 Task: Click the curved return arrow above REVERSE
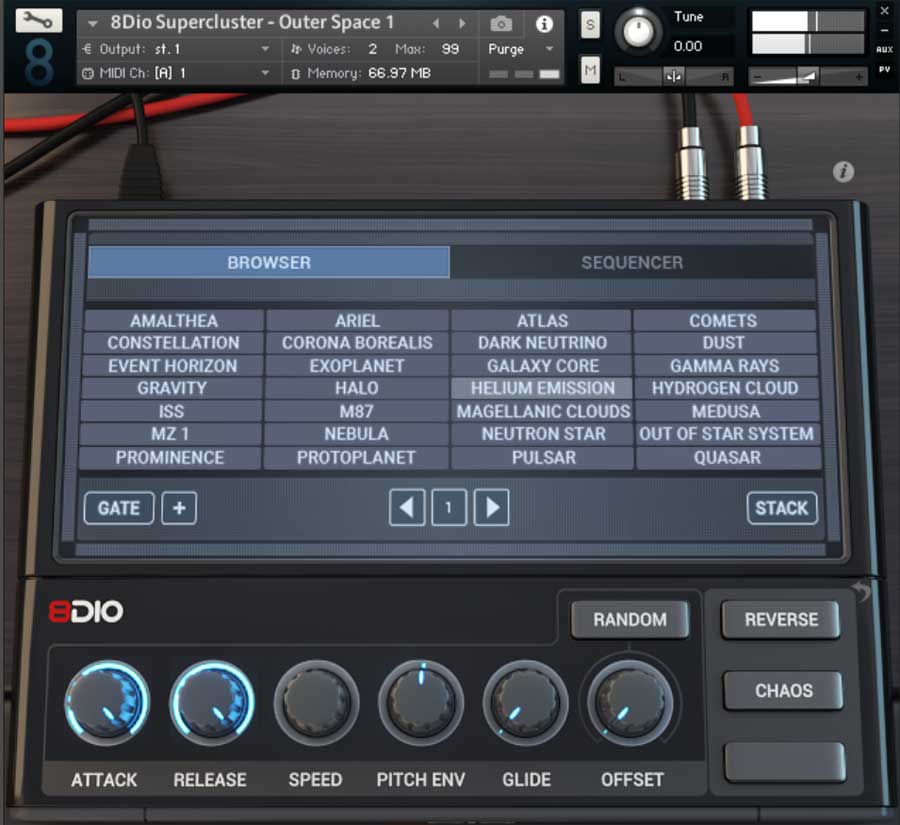(x=860, y=590)
